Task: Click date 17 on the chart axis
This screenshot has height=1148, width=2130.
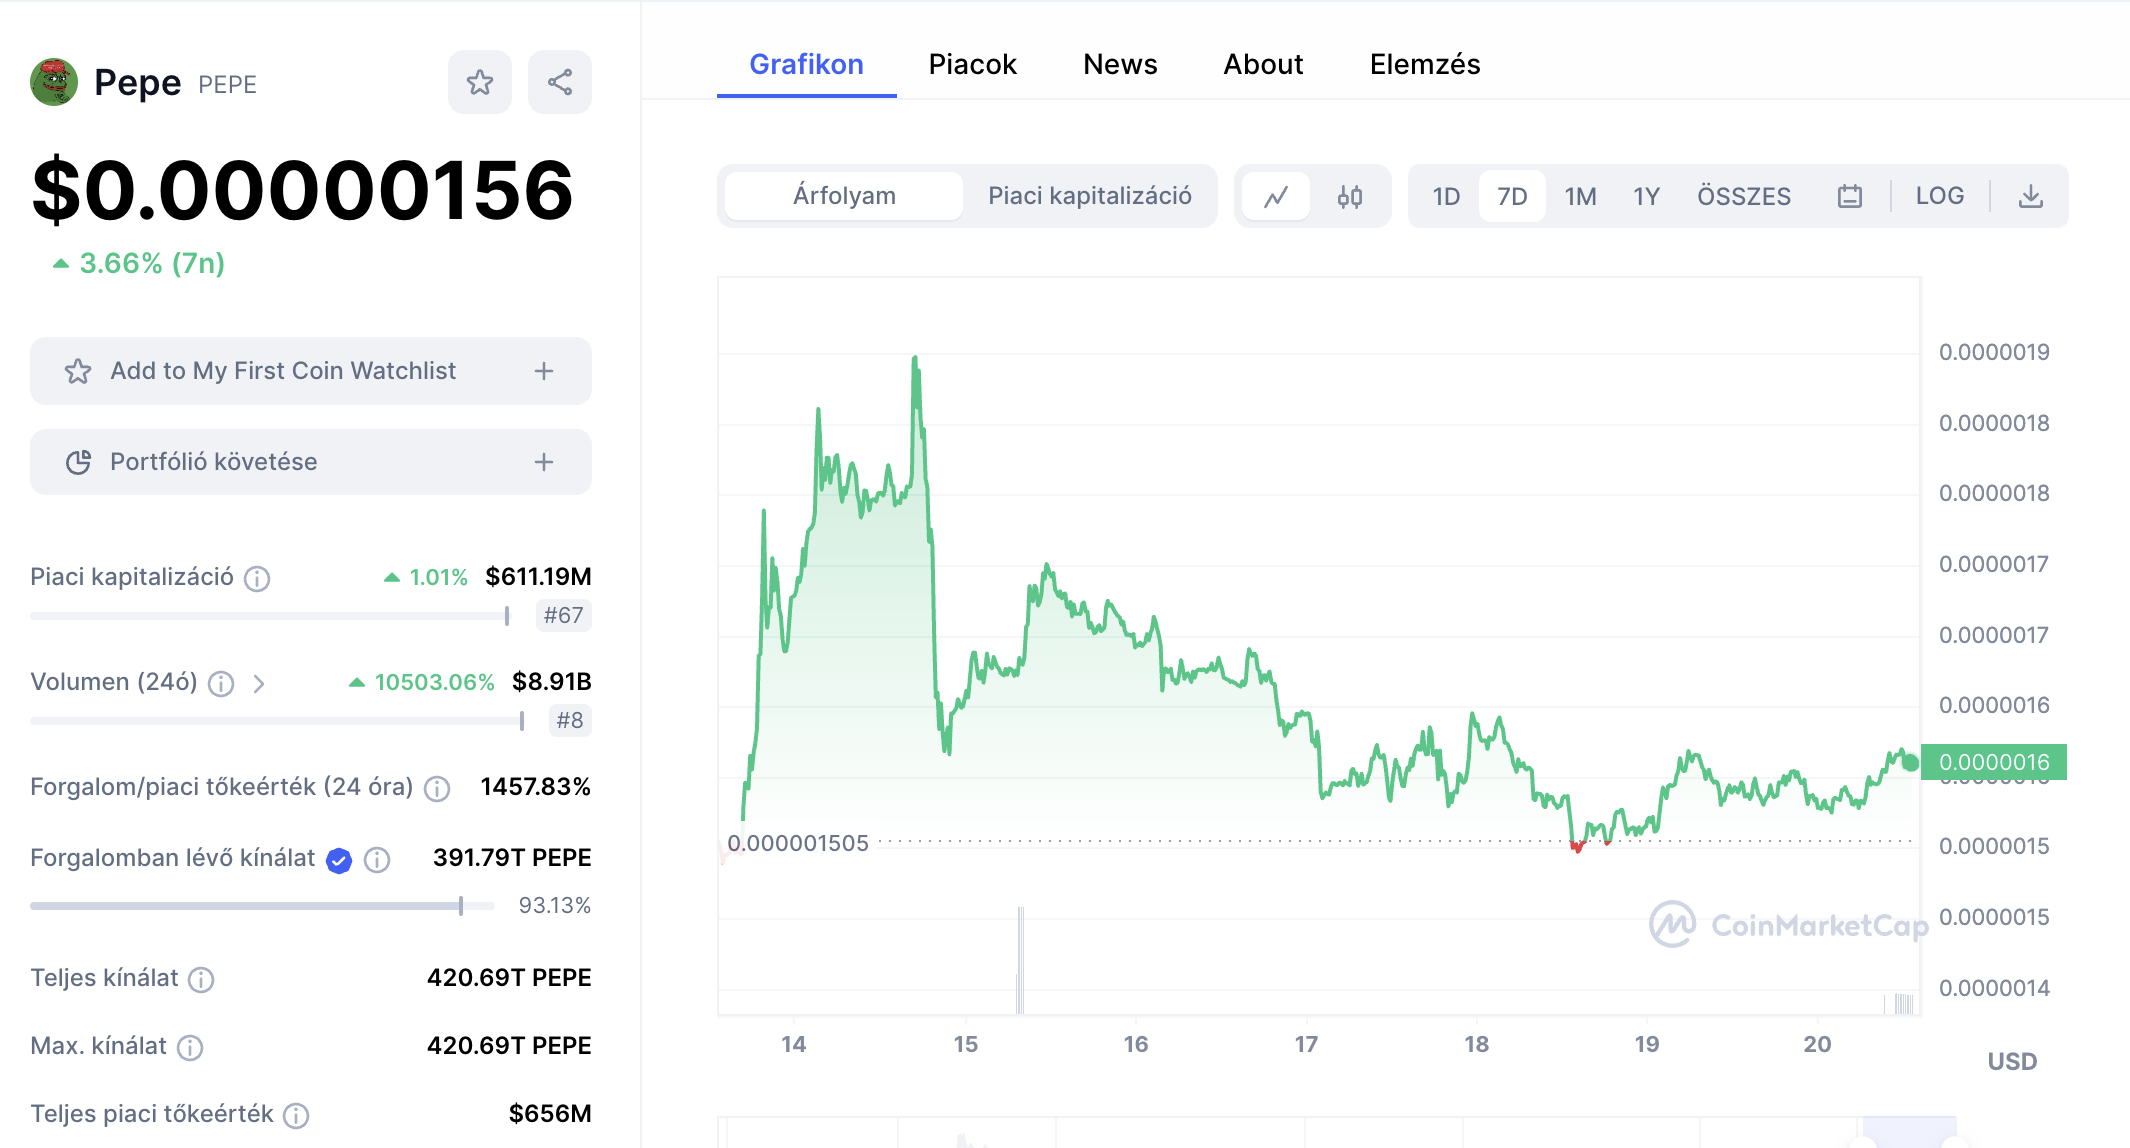Action: click(x=1306, y=1044)
